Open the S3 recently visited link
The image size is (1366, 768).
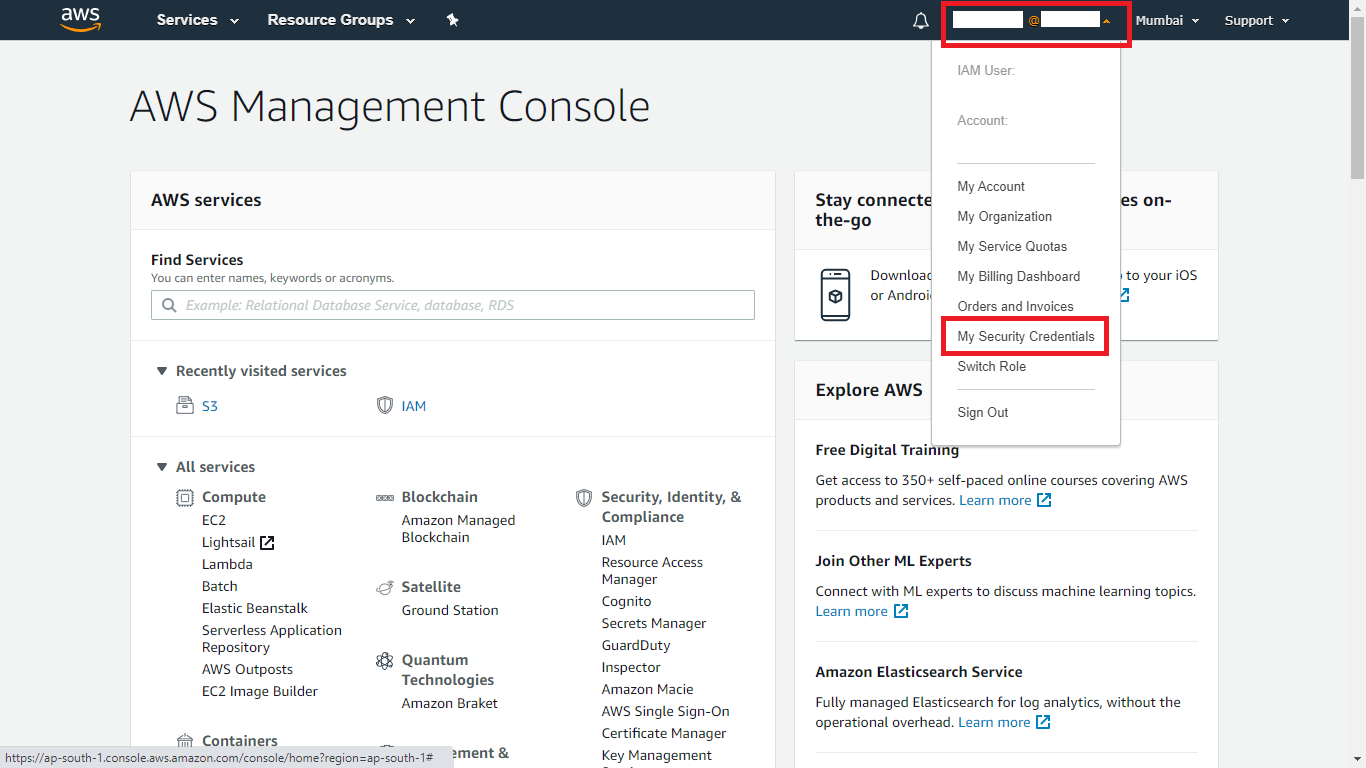point(210,406)
